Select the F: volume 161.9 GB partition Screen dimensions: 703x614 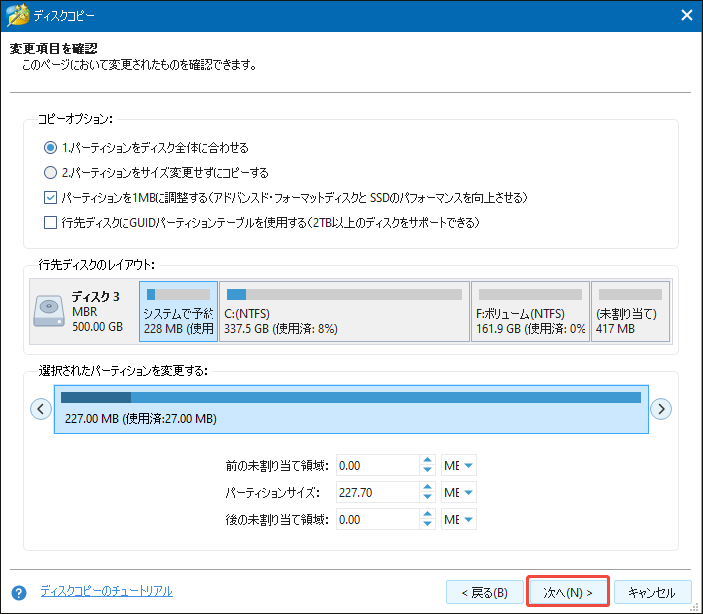click(530, 312)
